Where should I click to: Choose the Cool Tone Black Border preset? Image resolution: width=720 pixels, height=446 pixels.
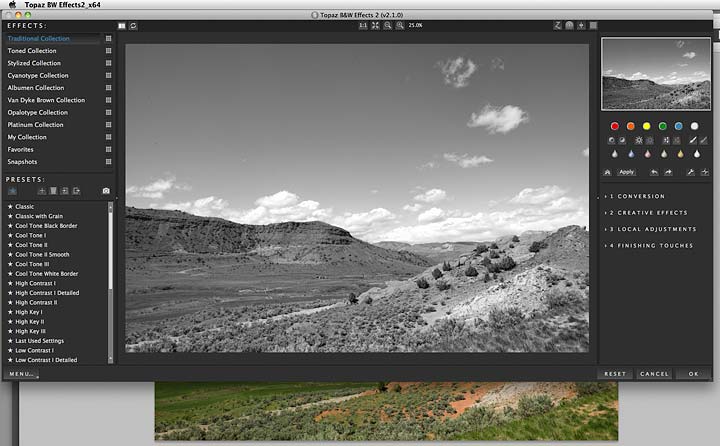click(x=46, y=226)
